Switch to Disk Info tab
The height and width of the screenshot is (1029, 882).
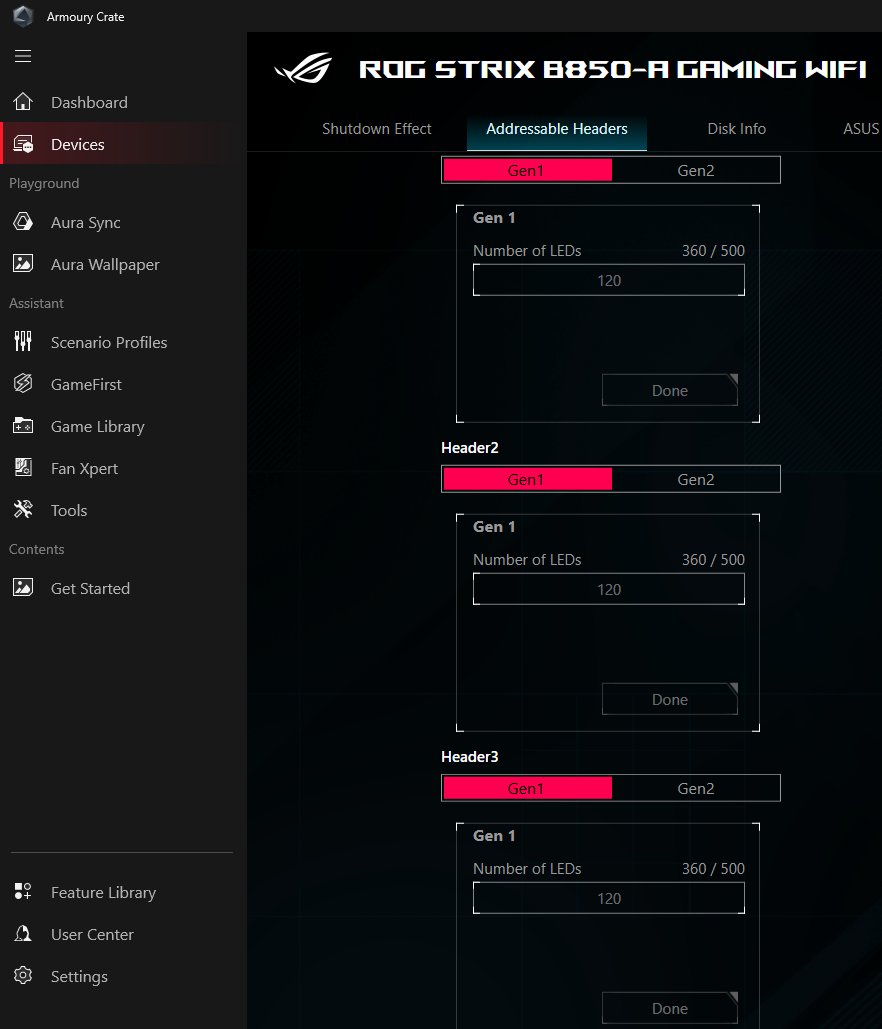(x=736, y=129)
